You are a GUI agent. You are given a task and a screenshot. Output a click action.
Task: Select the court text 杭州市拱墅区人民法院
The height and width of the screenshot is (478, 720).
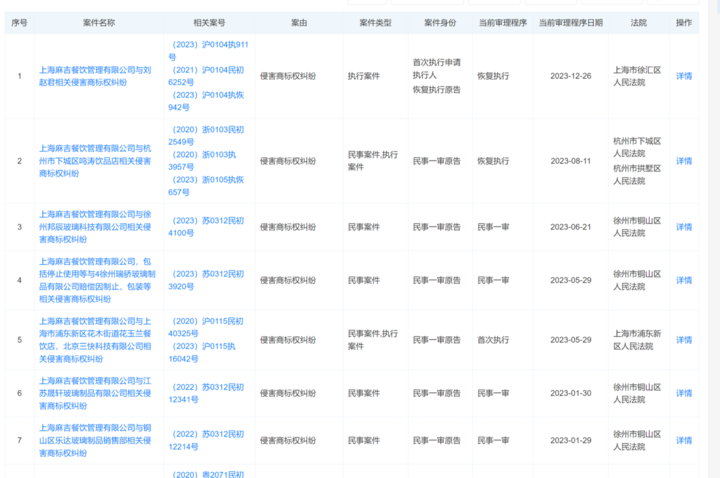pos(637,174)
